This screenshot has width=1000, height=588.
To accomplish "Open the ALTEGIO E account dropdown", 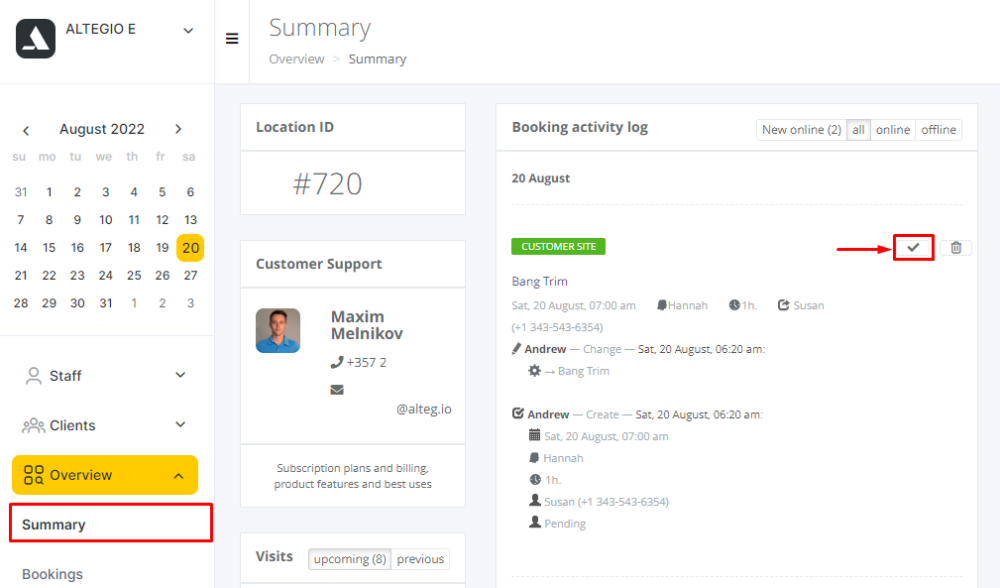I will (188, 30).
